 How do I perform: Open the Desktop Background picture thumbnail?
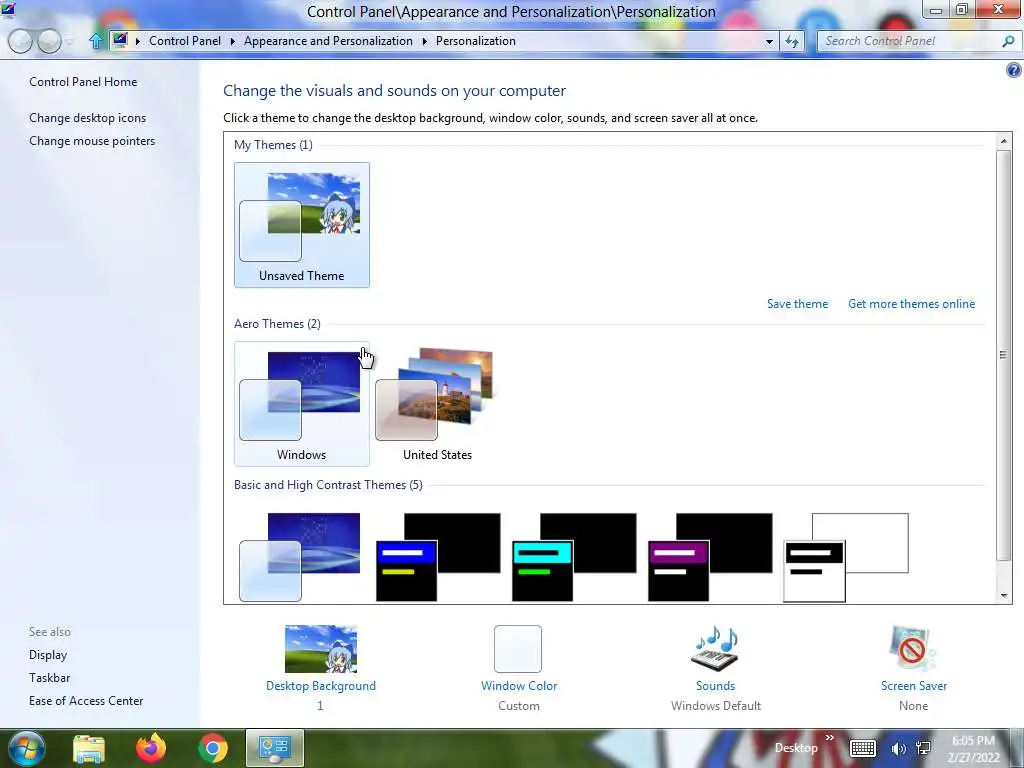[321, 648]
